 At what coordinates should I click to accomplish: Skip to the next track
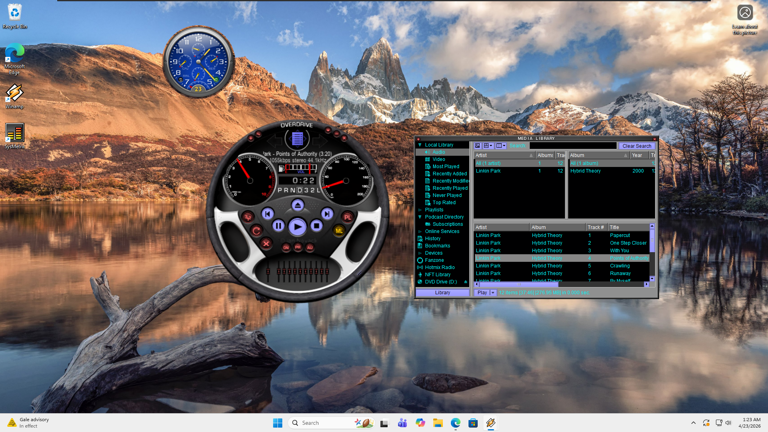tap(327, 214)
